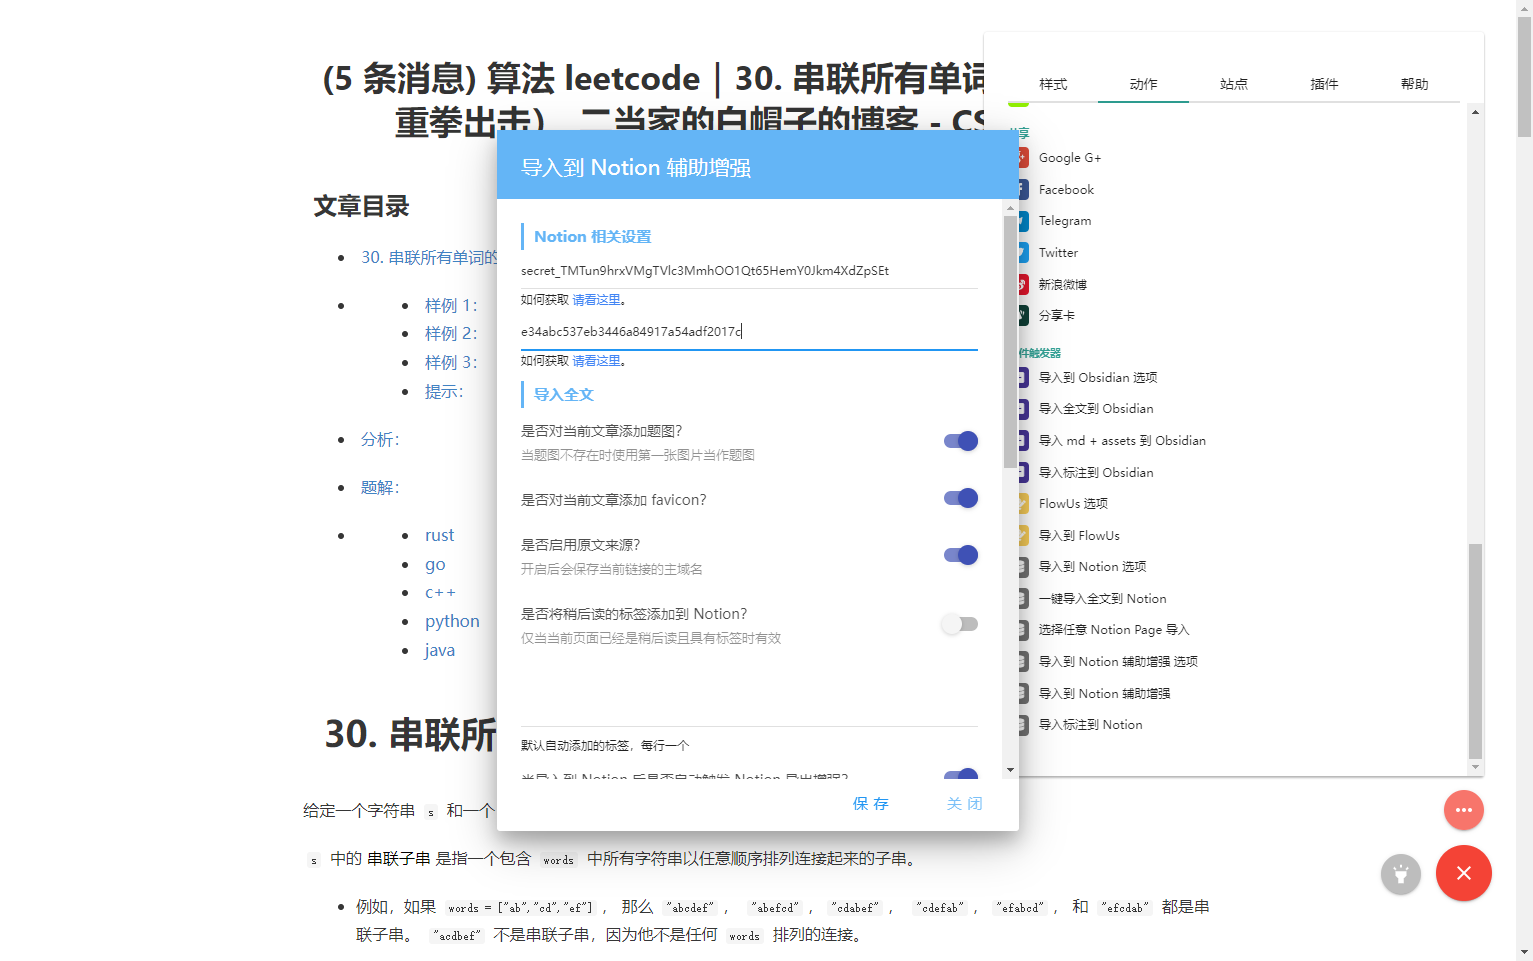Select the Google G+ share action
1533x961 pixels.
pyautogui.click(x=1070, y=157)
